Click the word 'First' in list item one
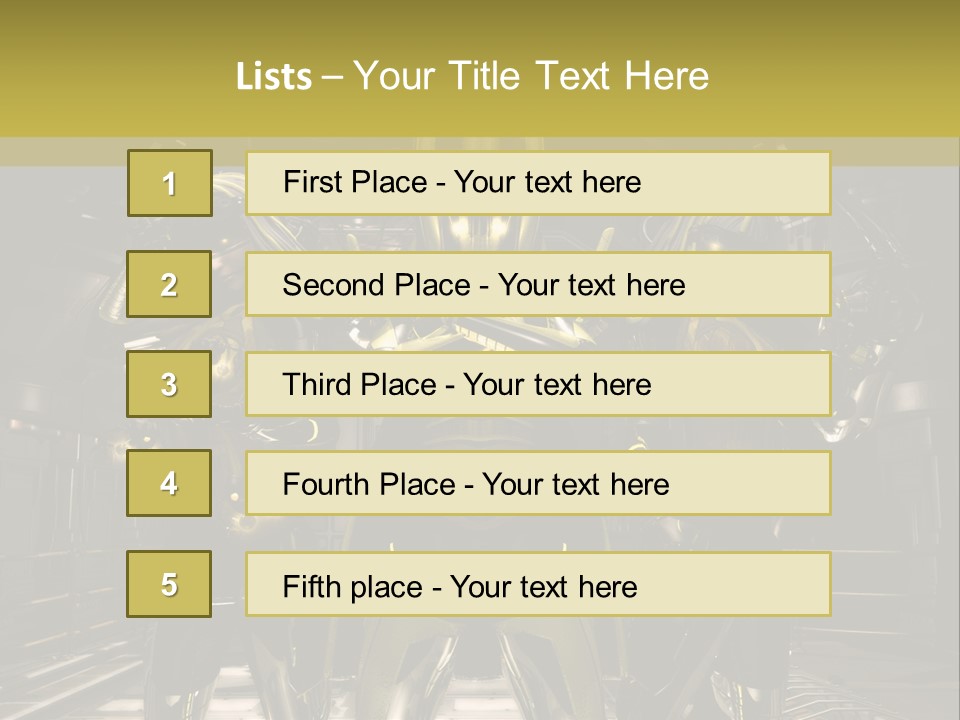 pyautogui.click(x=313, y=182)
